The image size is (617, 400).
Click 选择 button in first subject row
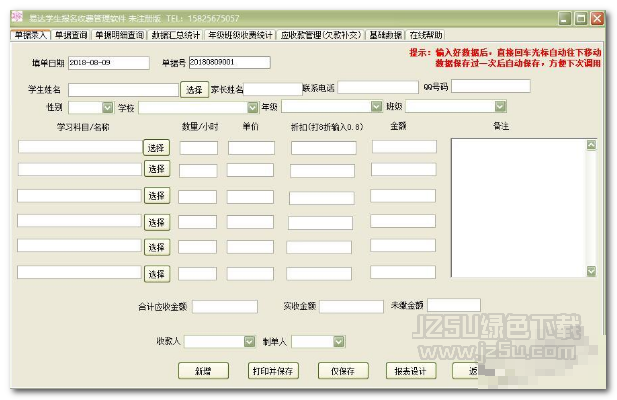tap(157, 147)
